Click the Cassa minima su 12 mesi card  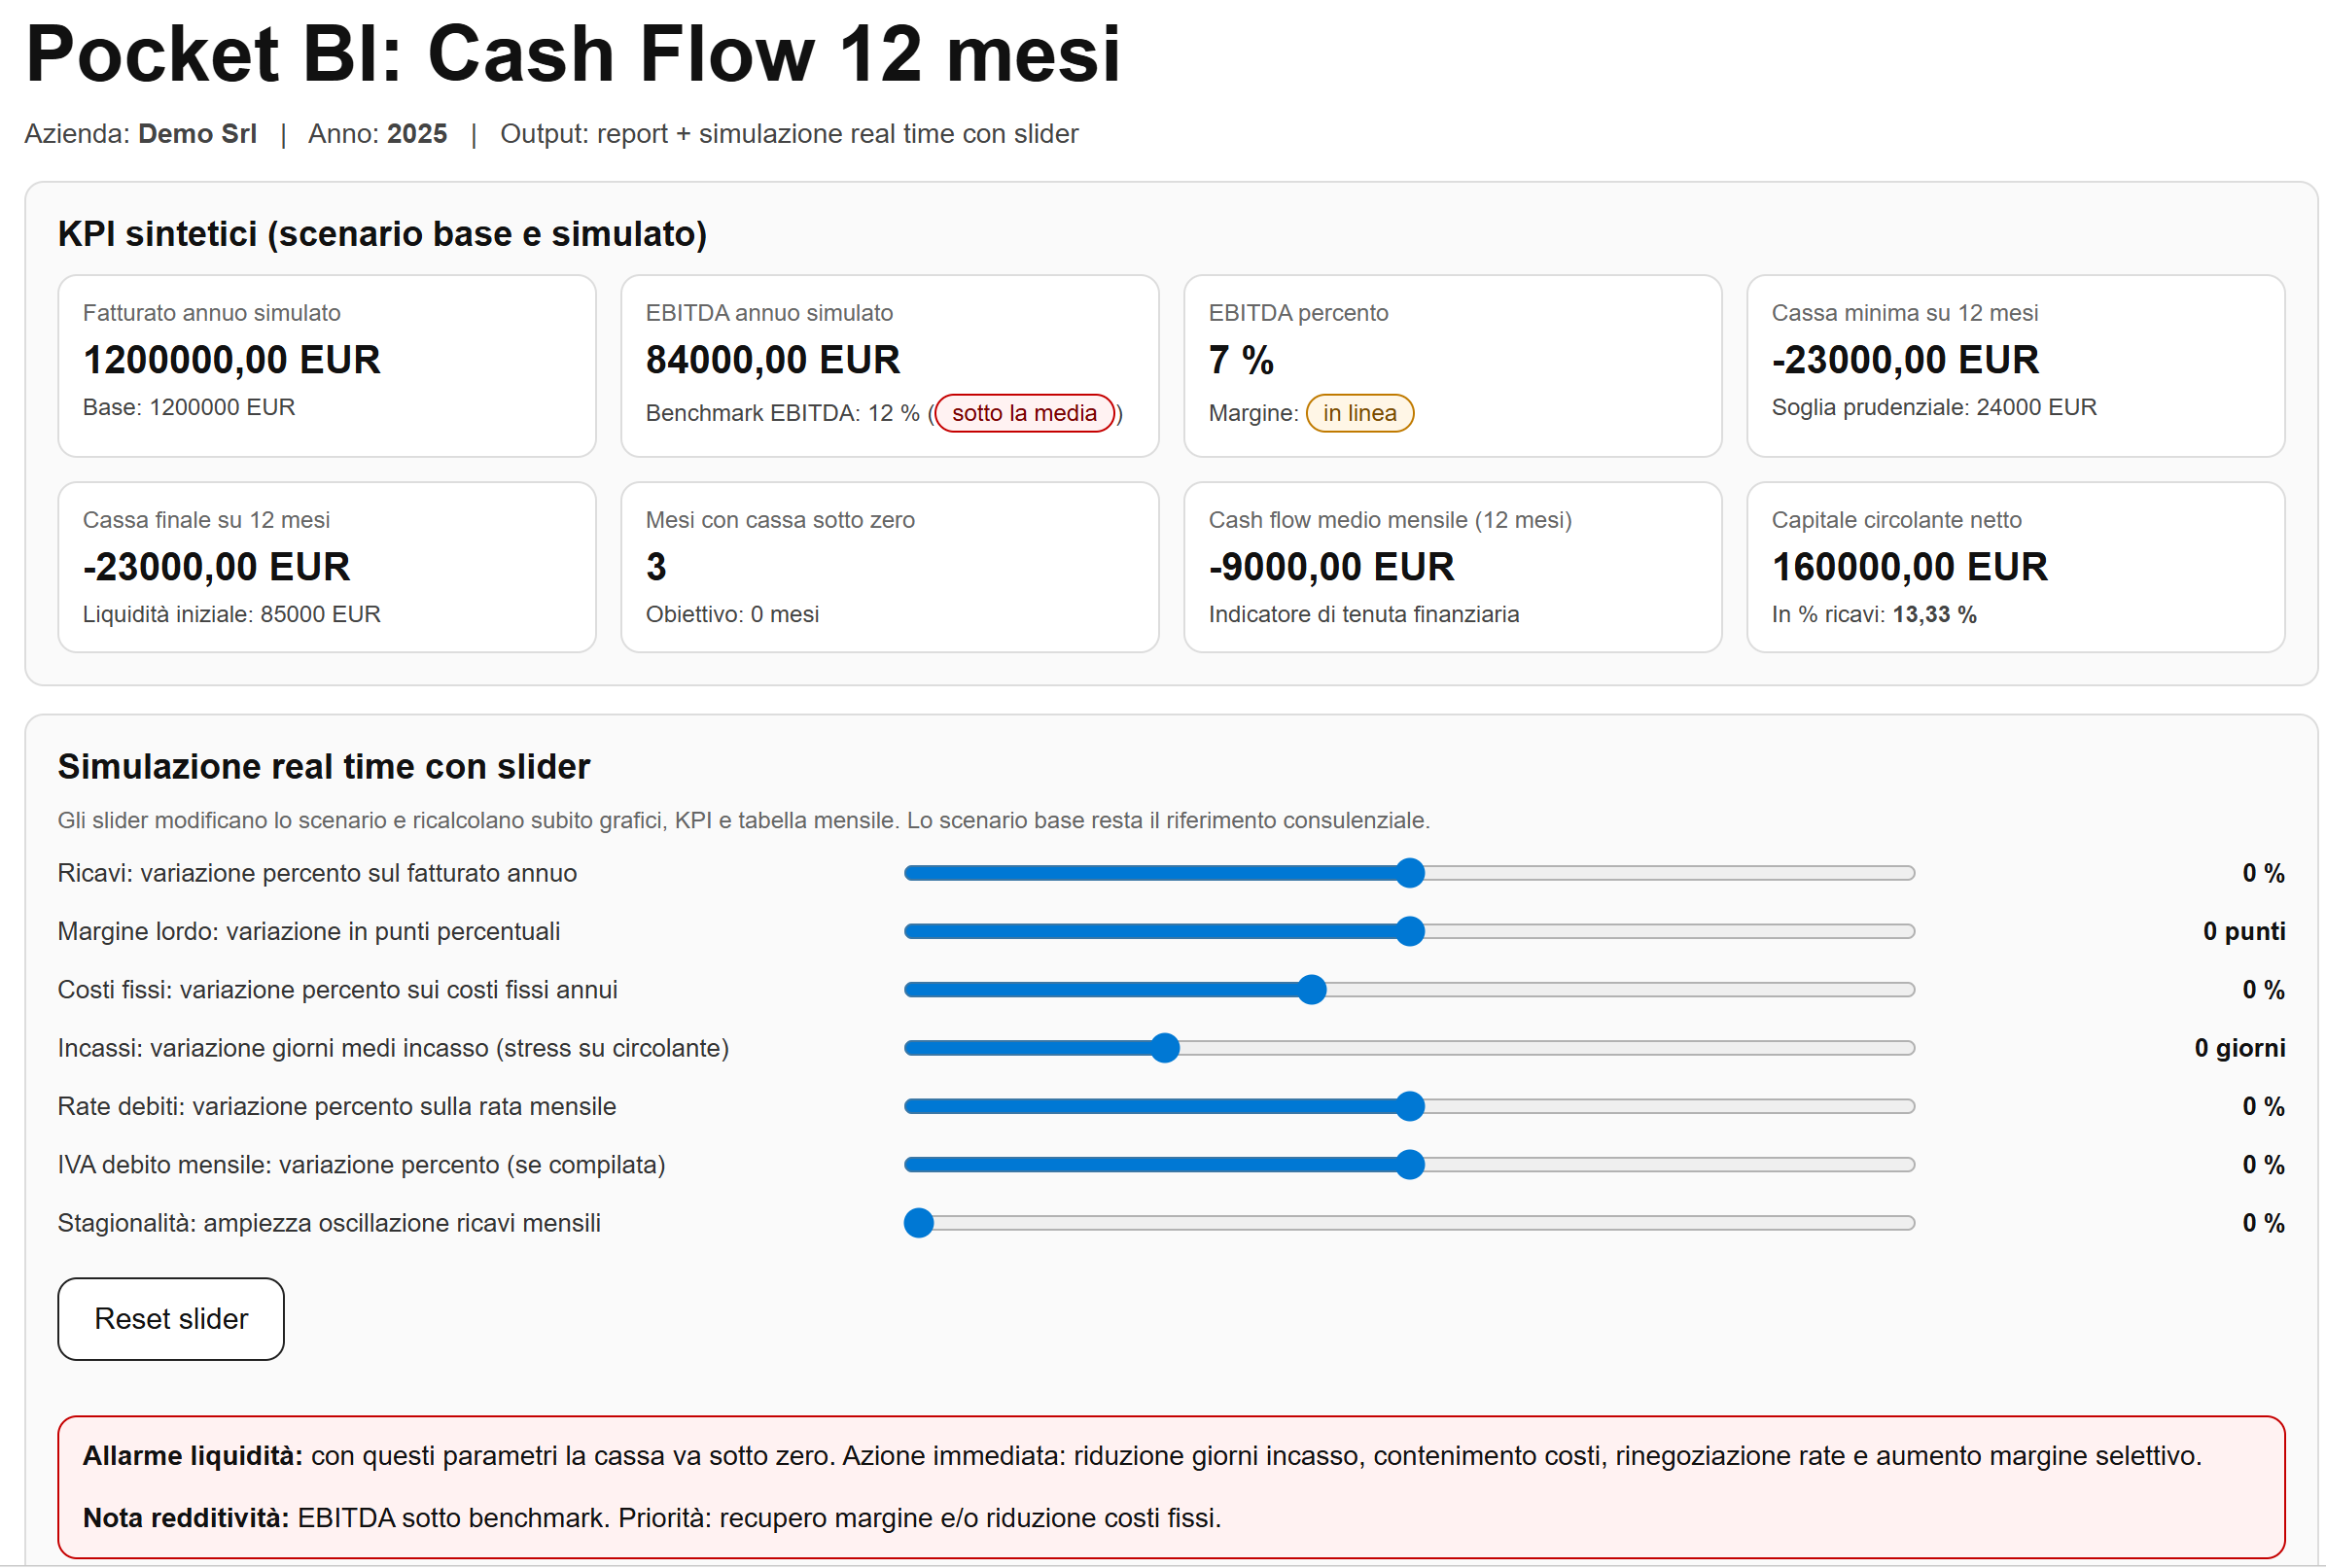2014,366
